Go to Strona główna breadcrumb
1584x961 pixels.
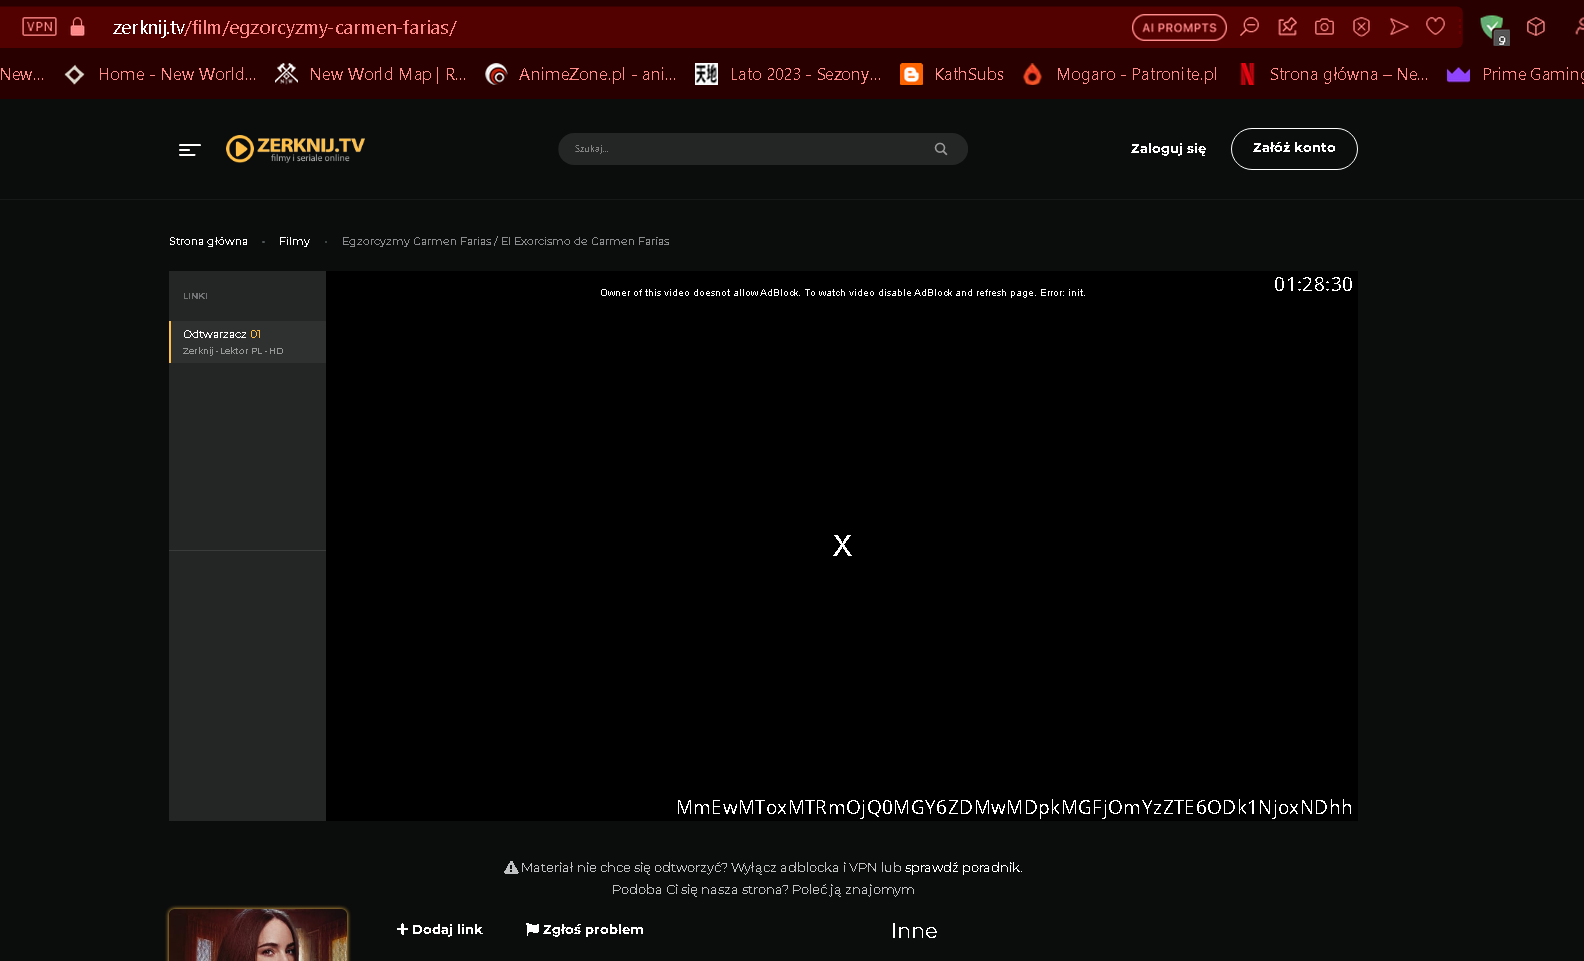tap(208, 241)
